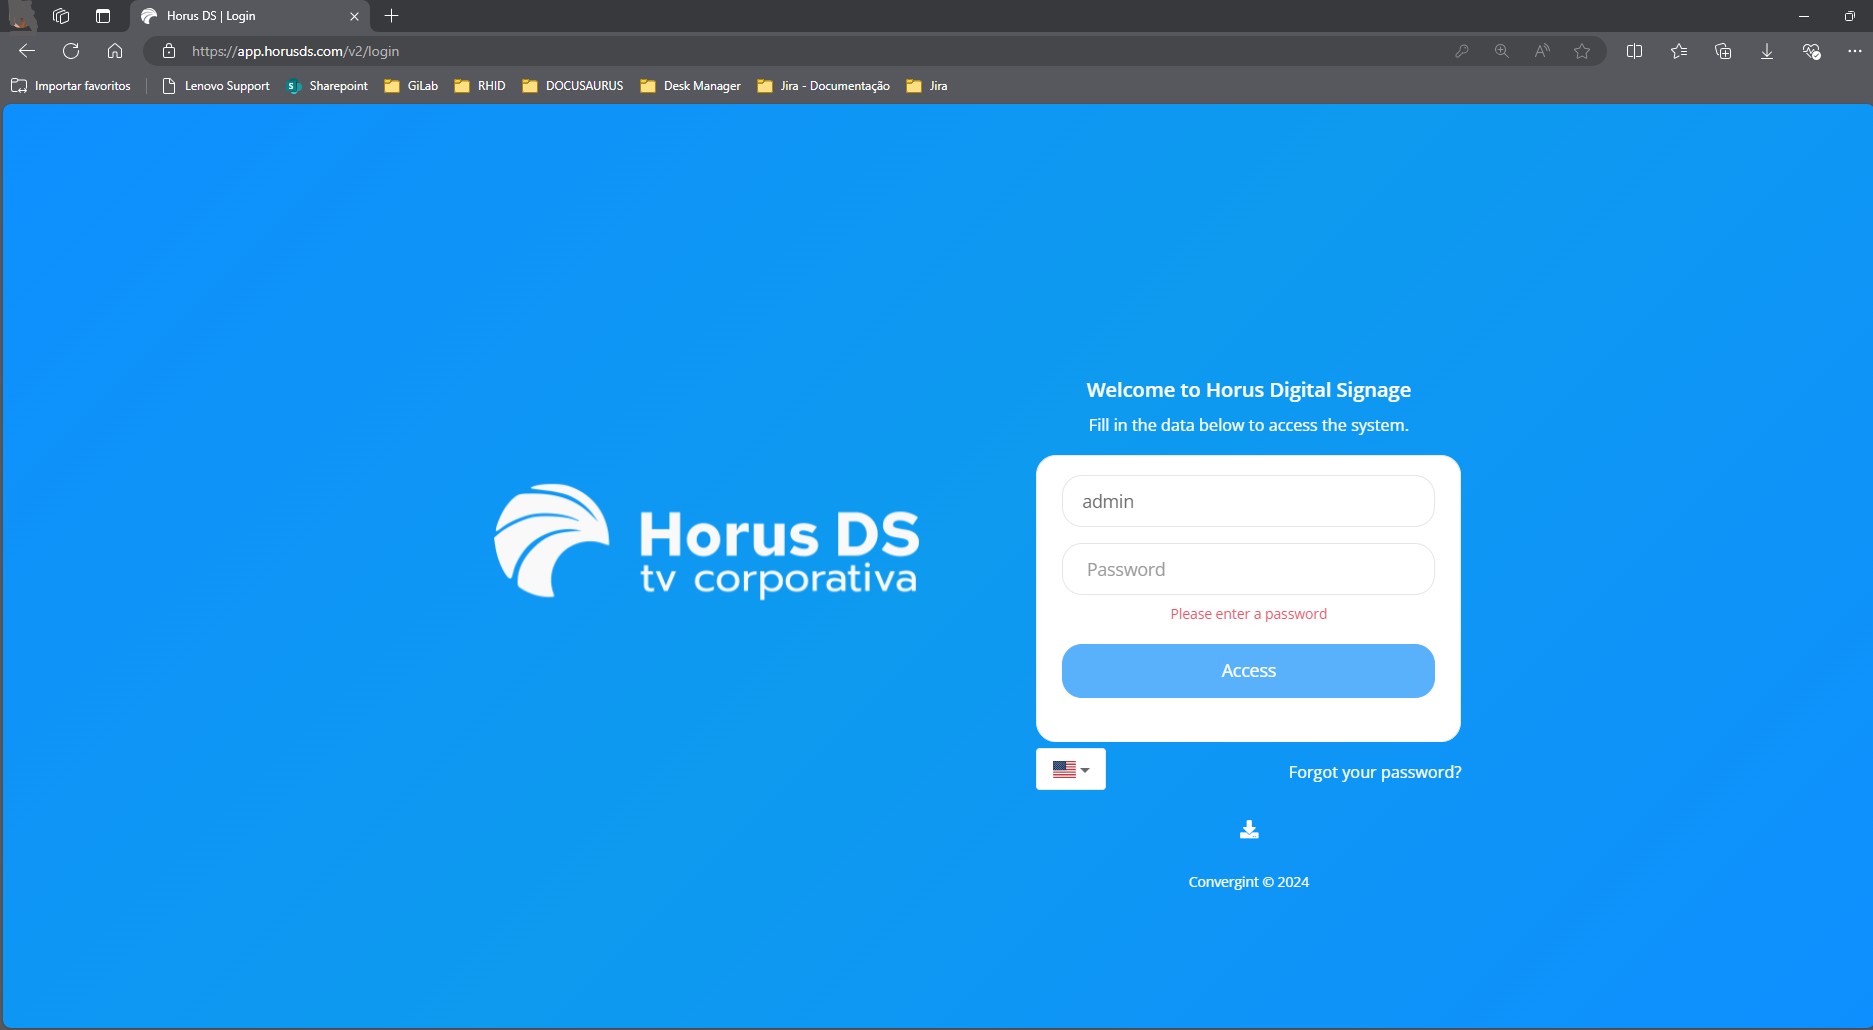This screenshot has height=1030, width=1873.
Task: Open split screen view
Action: 1636,51
